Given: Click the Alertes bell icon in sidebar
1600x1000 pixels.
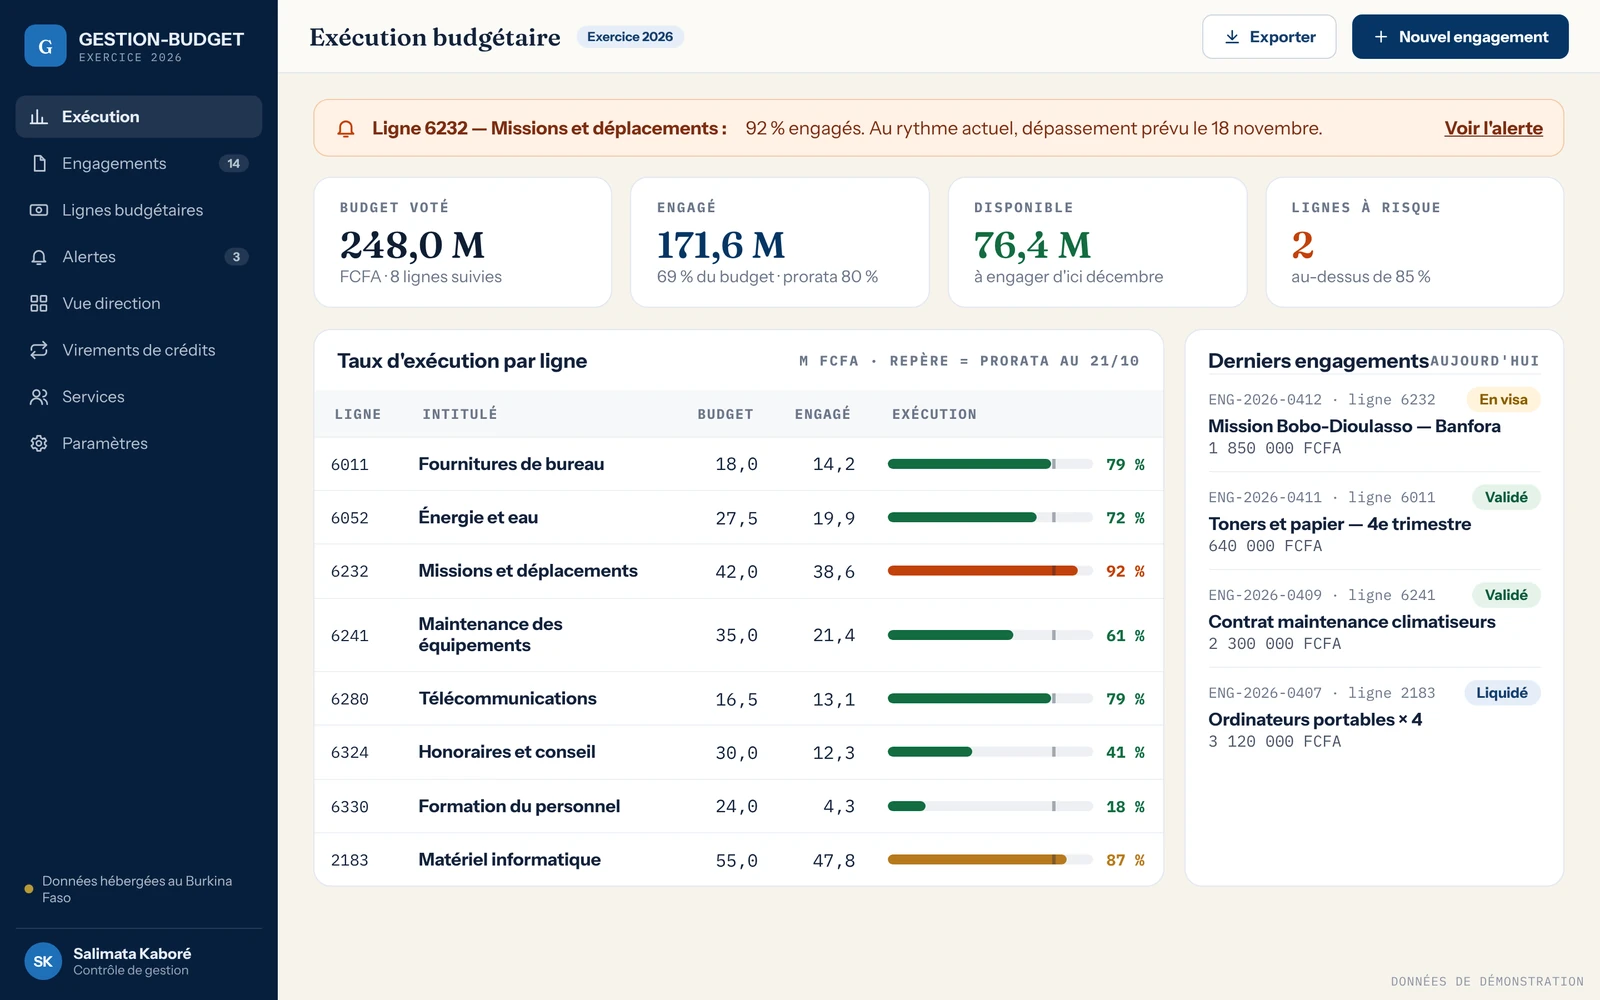Looking at the screenshot, I should pos(39,257).
